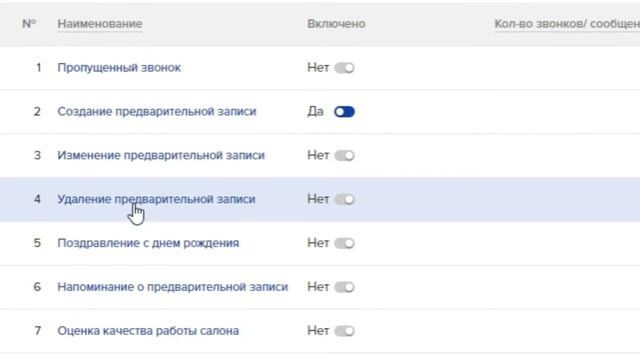This screenshot has width=640, height=360.
Task: Switch on Напоминание о предварительной записи
Action: point(344,287)
